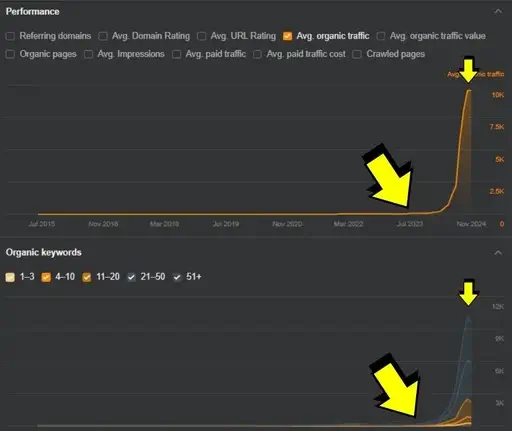
Task: Toggle the Crawled pages checkbox
Action: [x=357, y=54]
